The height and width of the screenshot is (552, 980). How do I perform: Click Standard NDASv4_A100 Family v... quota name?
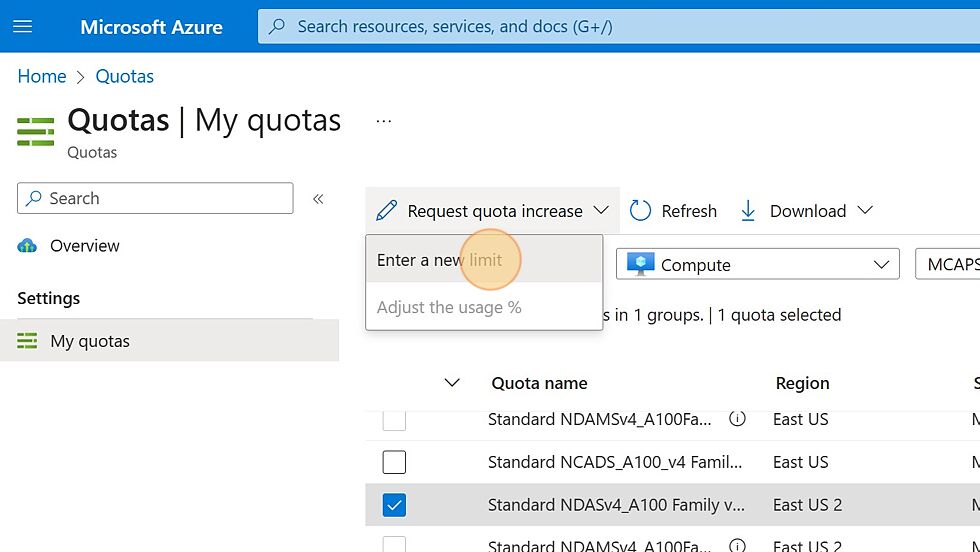(616, 504)
